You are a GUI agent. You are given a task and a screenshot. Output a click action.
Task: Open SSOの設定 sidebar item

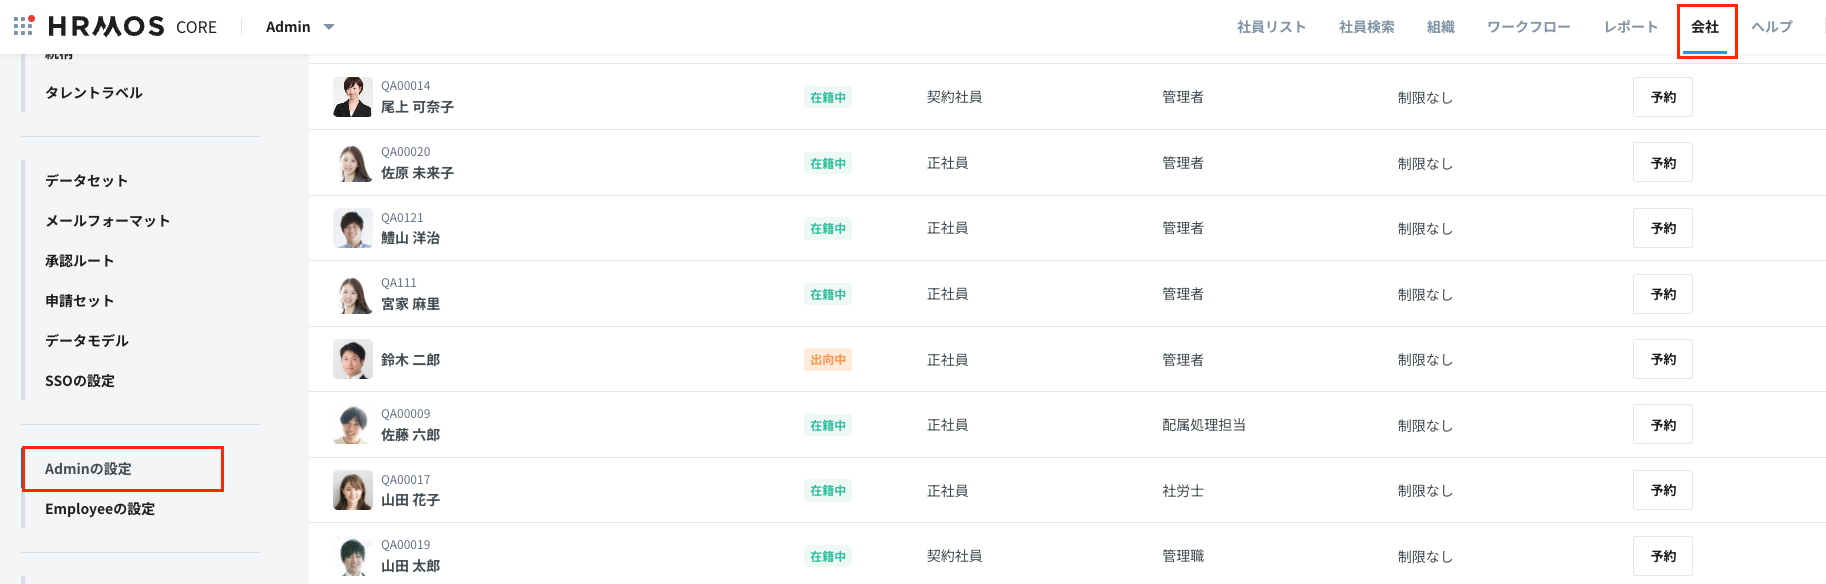pyautogui.click(x=80, y=381)
